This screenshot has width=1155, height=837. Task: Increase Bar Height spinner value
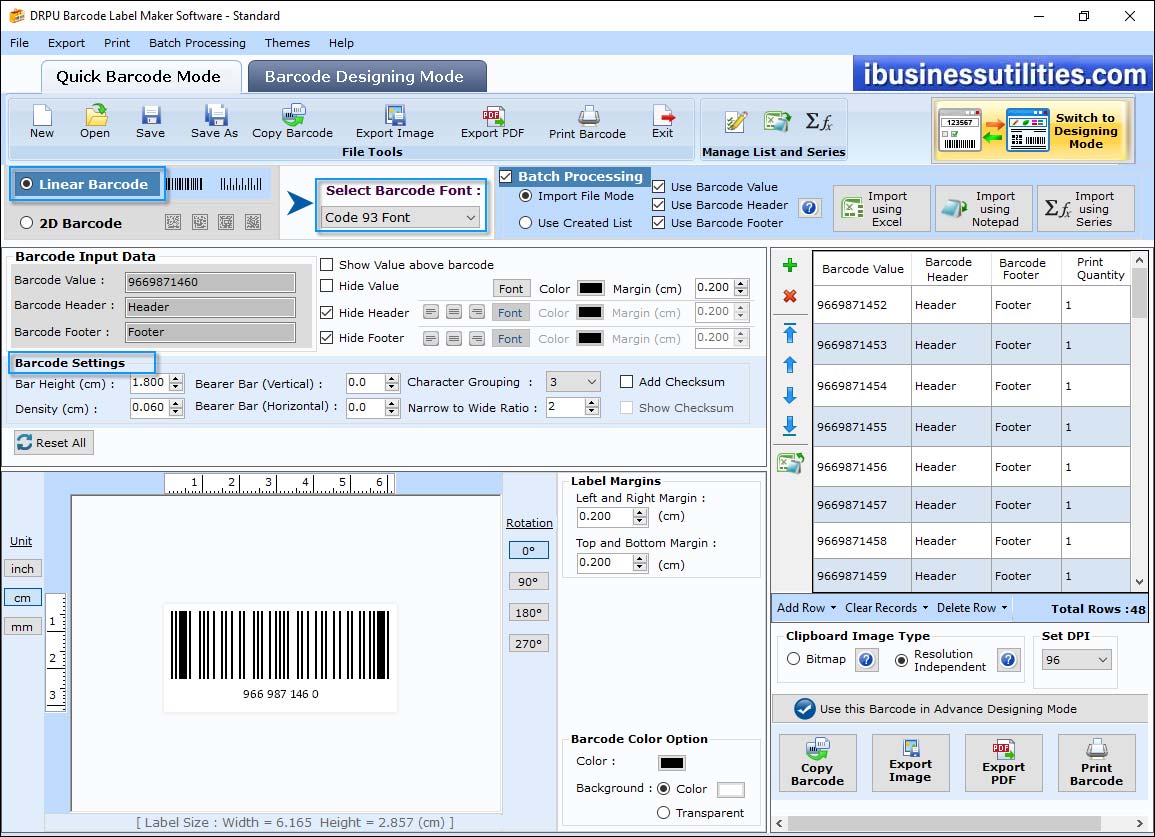(x=175, y=379)
